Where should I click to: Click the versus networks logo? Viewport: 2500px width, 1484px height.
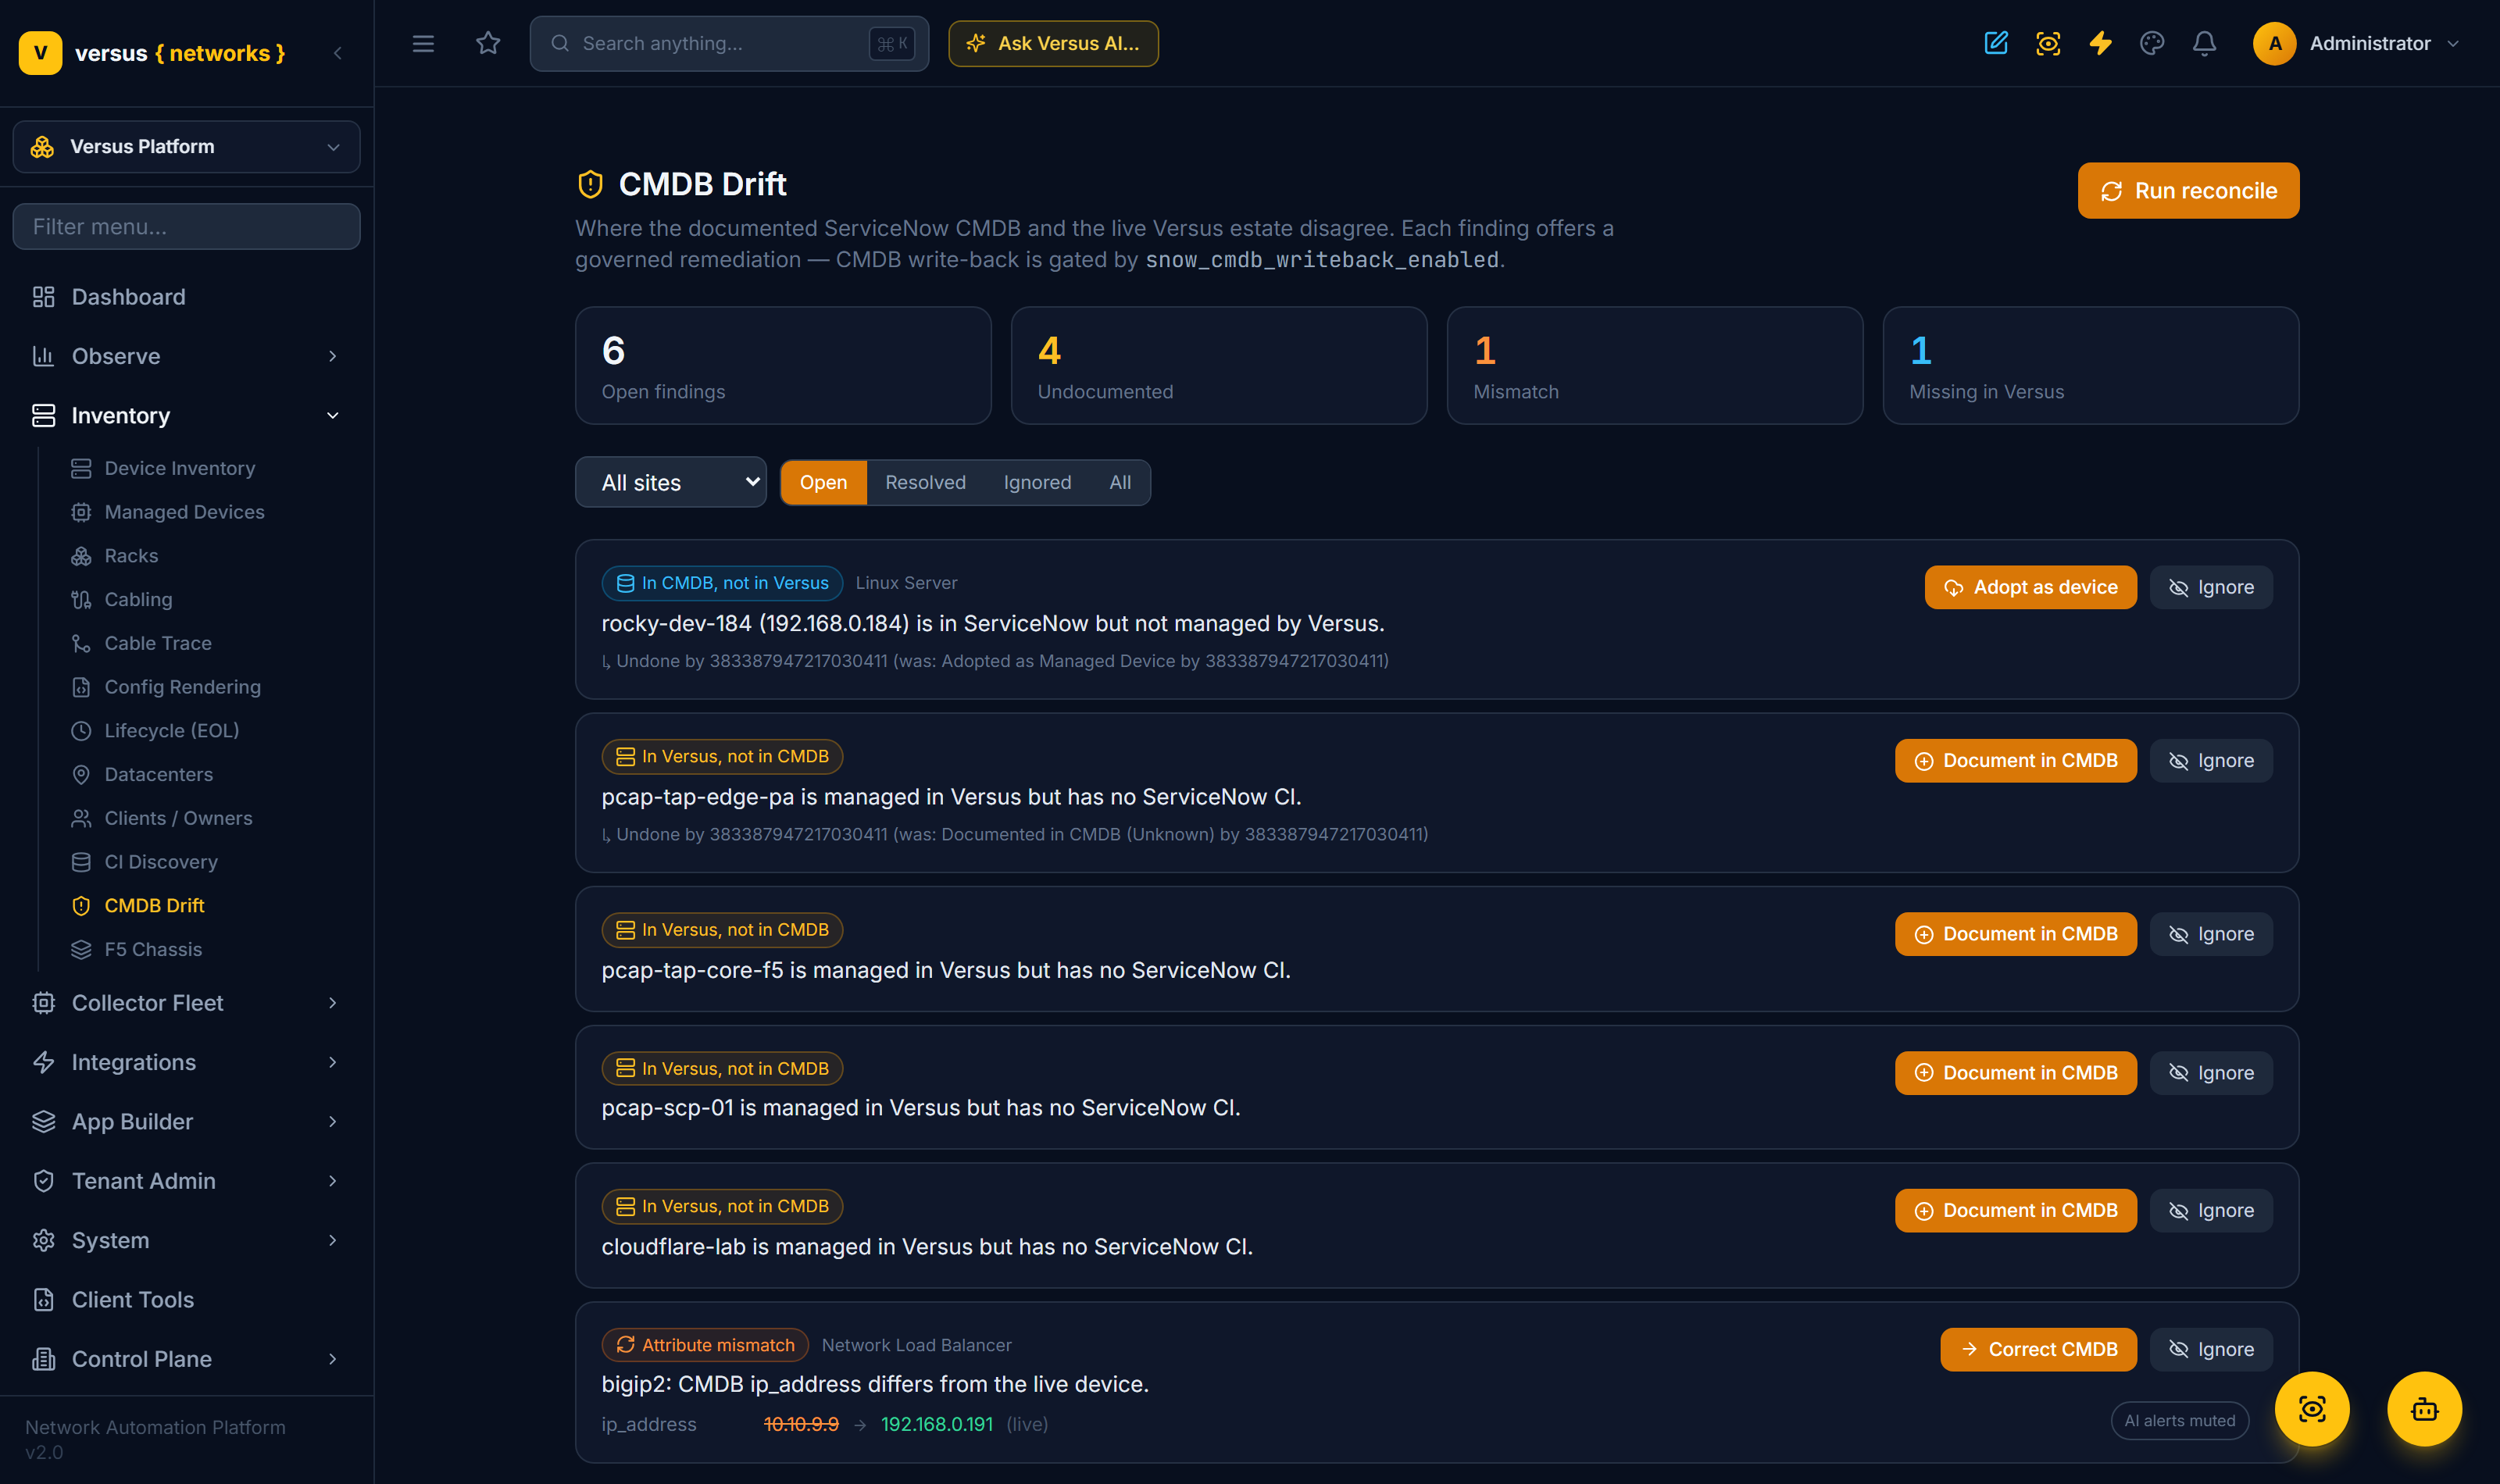(152, 53)
